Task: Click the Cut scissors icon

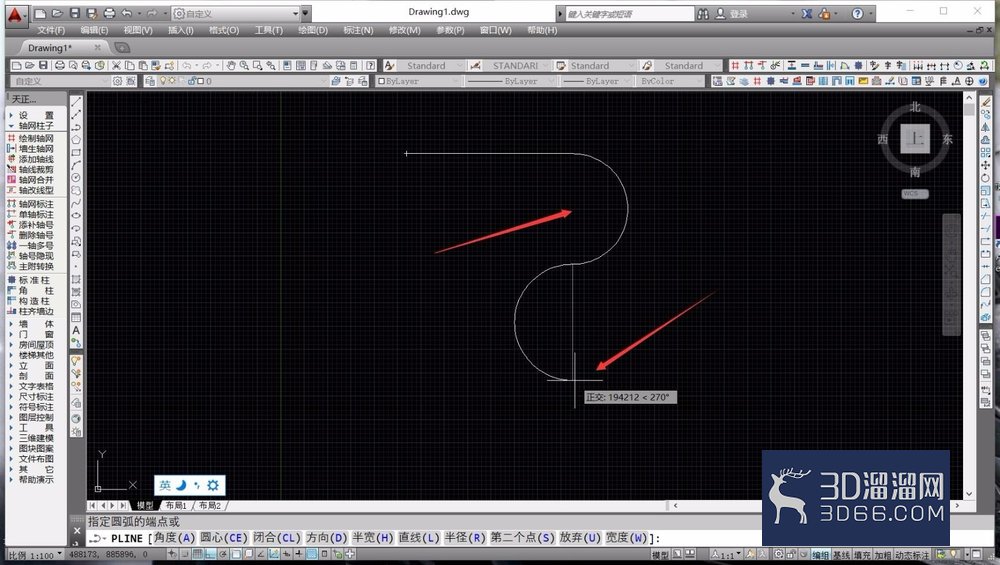Action: click(116, 66)
